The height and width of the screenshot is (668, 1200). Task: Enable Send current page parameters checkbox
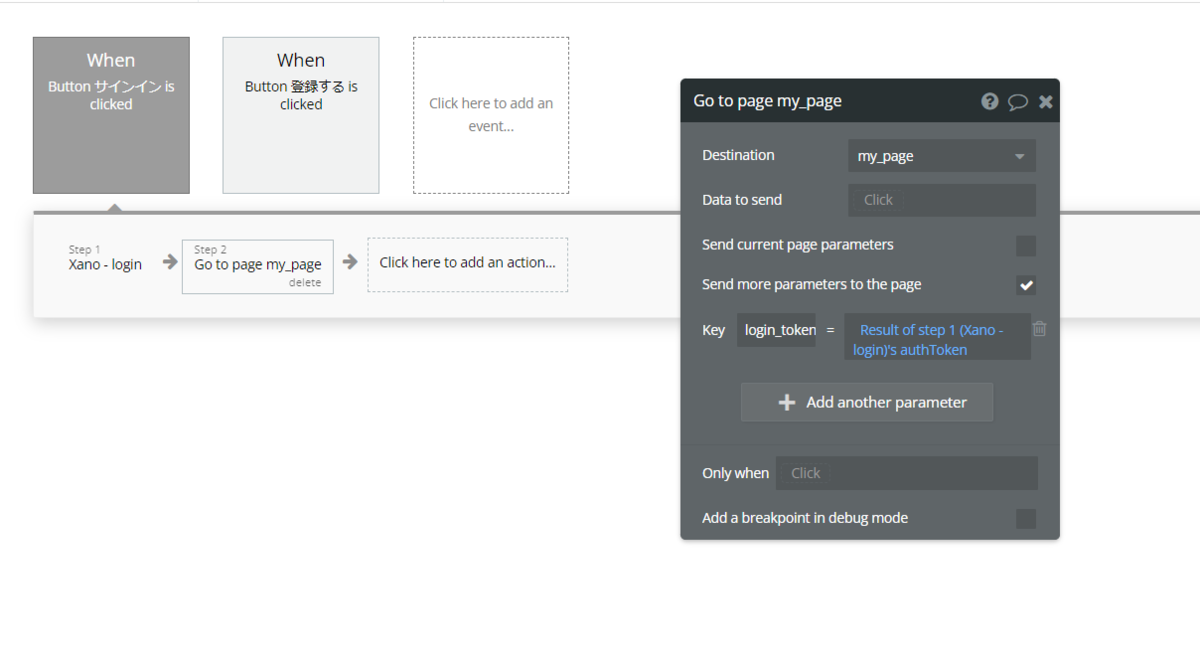point(1026,246)
